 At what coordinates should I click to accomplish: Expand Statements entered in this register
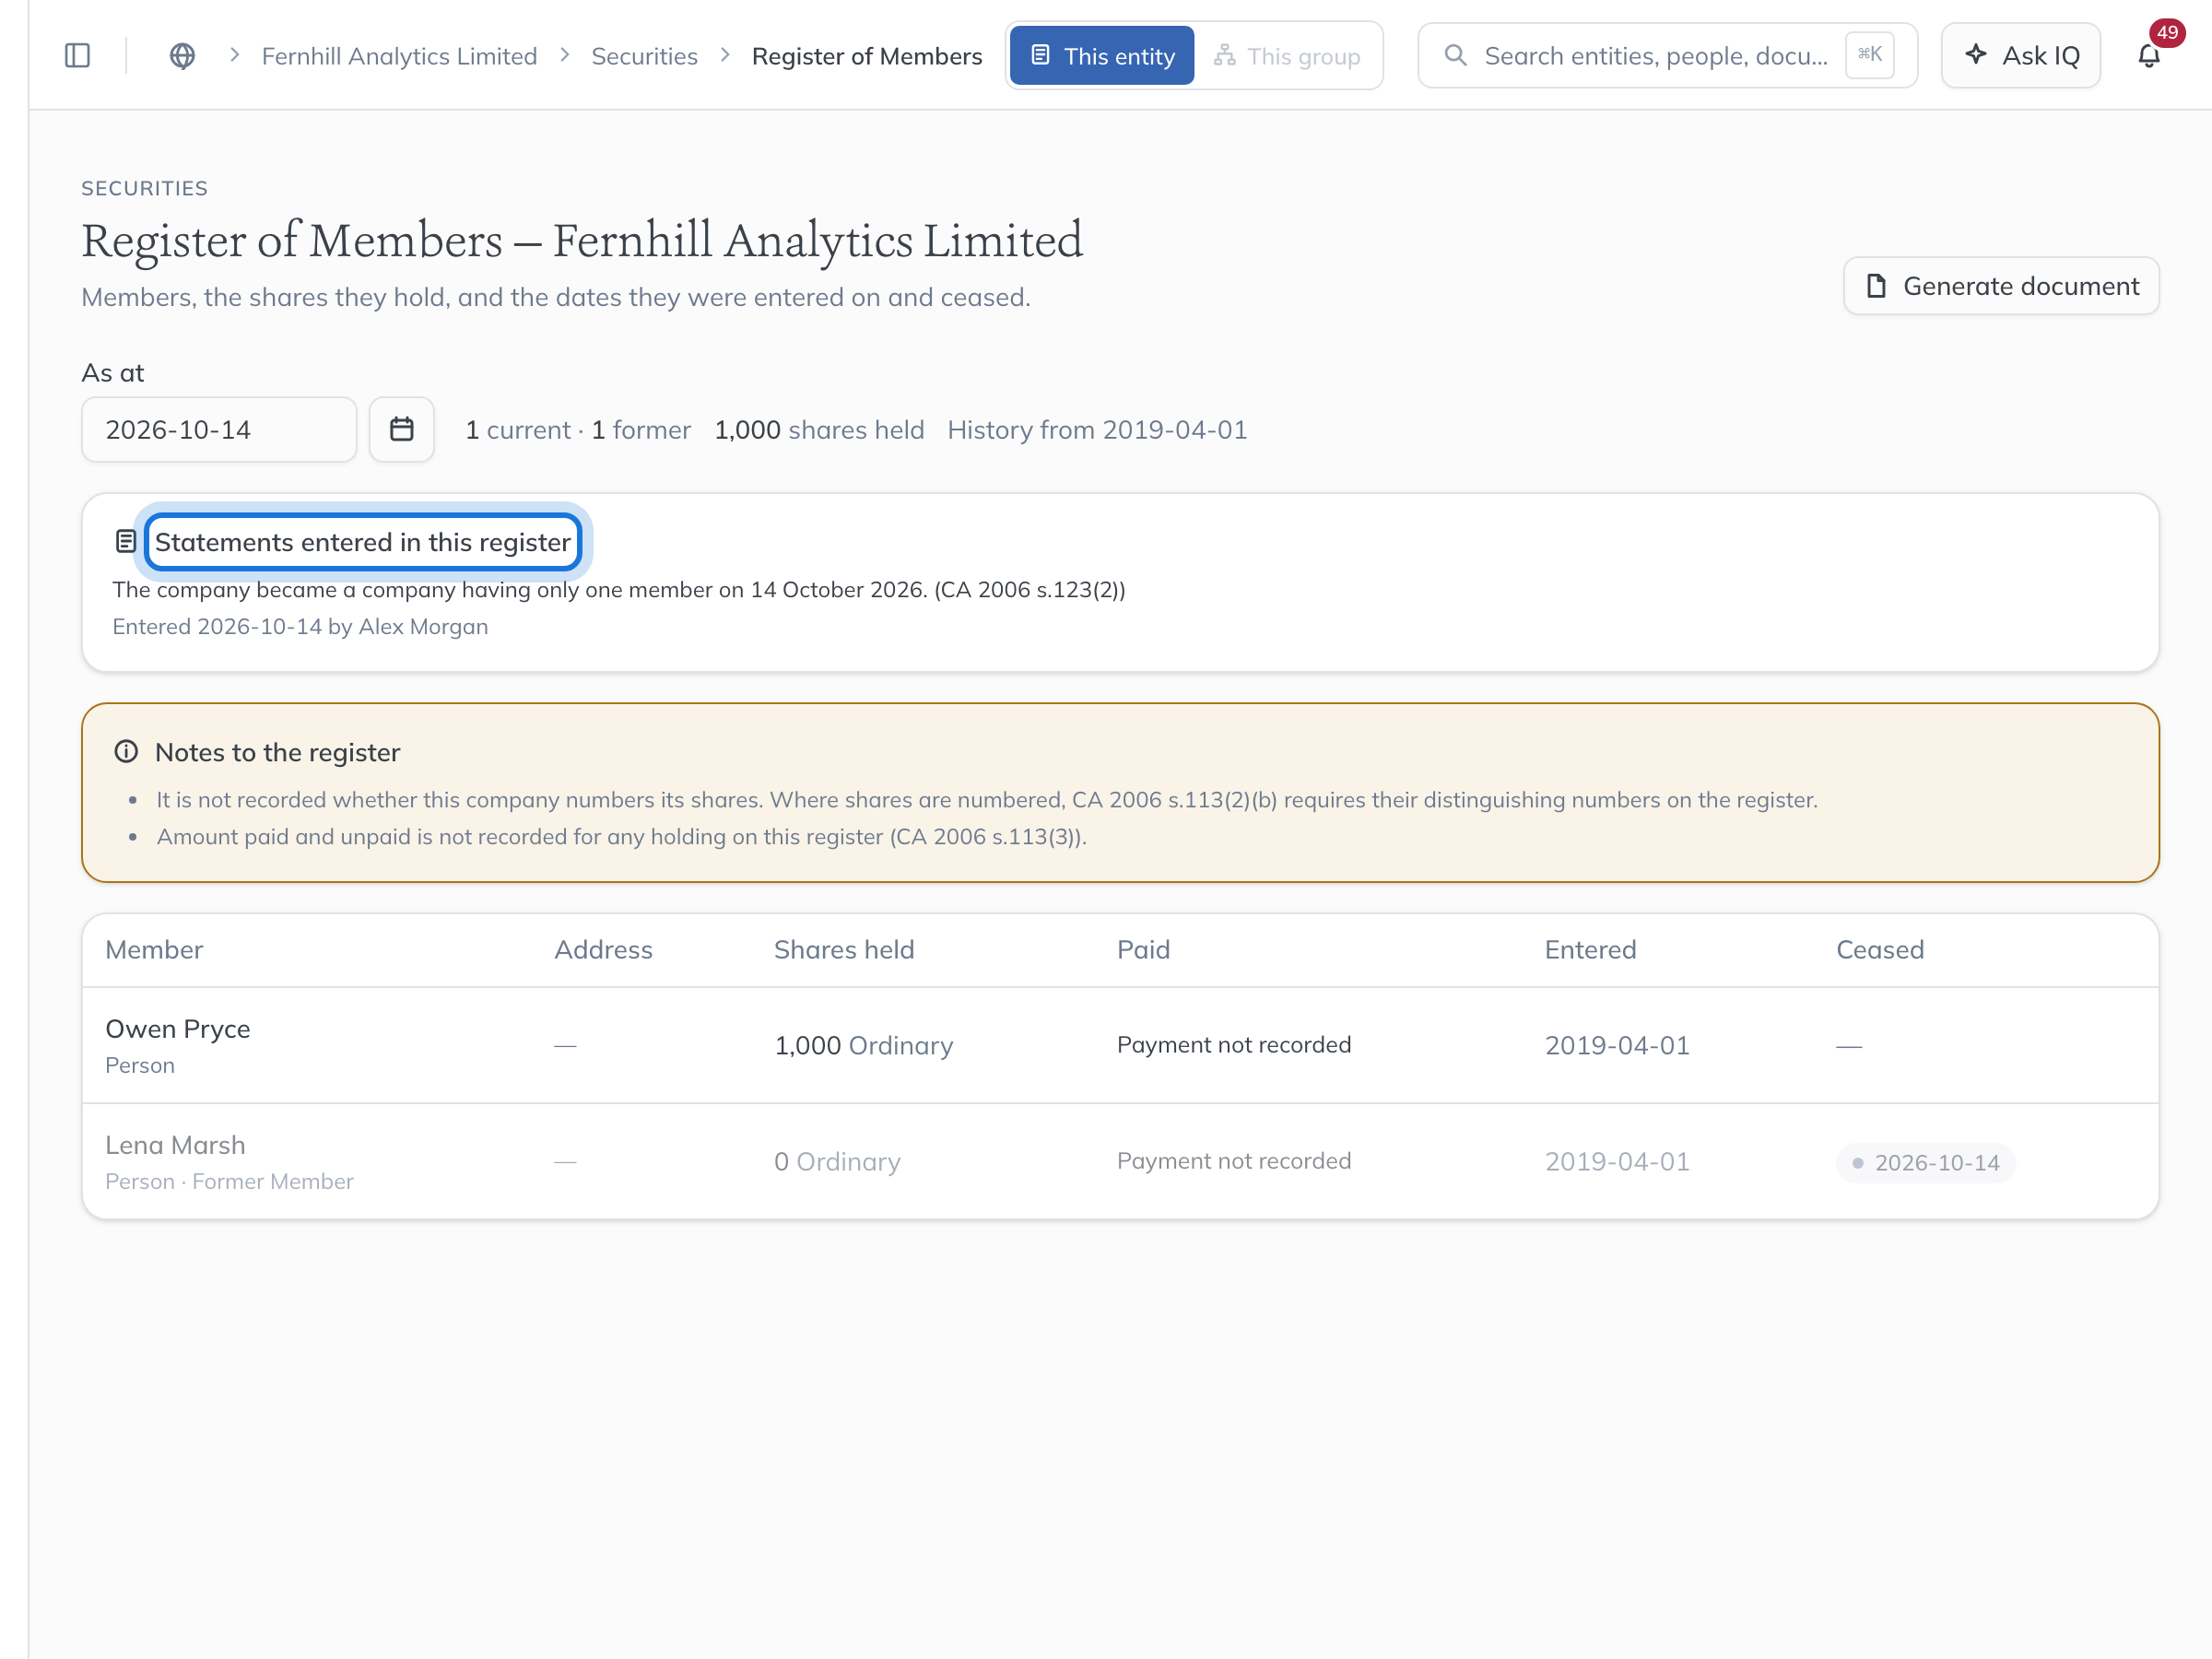pyautogui.click(x=363, y=542)
